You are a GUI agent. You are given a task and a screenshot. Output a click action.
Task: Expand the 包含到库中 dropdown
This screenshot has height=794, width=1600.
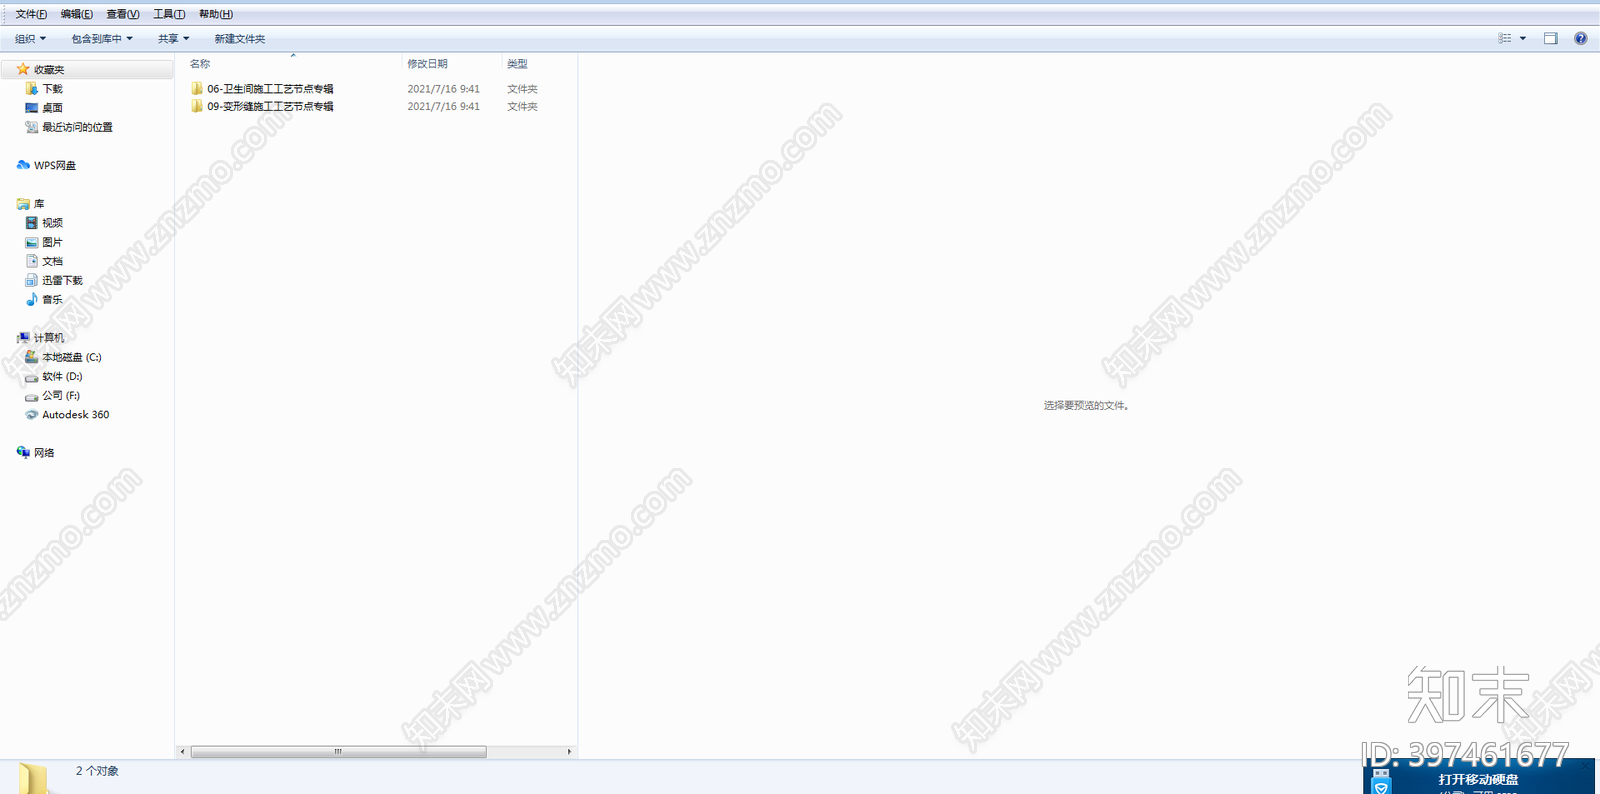[102, 39]
